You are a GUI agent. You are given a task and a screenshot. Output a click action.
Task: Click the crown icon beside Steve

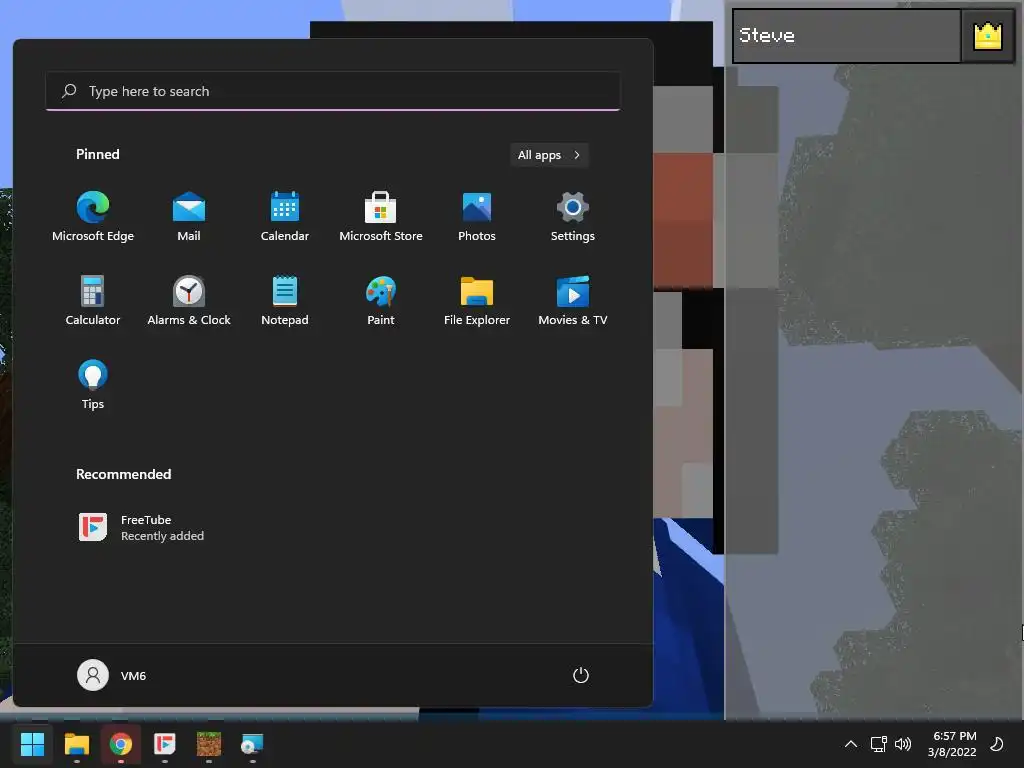987,36
